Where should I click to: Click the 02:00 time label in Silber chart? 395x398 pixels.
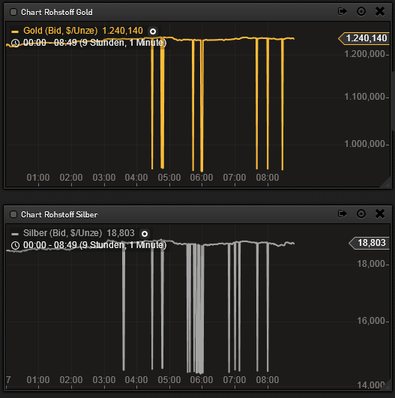[71, 380]
